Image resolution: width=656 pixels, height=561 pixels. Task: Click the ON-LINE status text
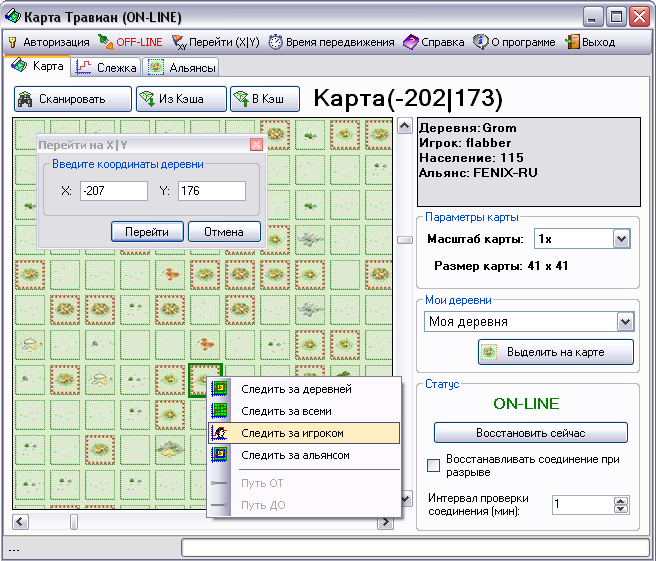(526, 404)
